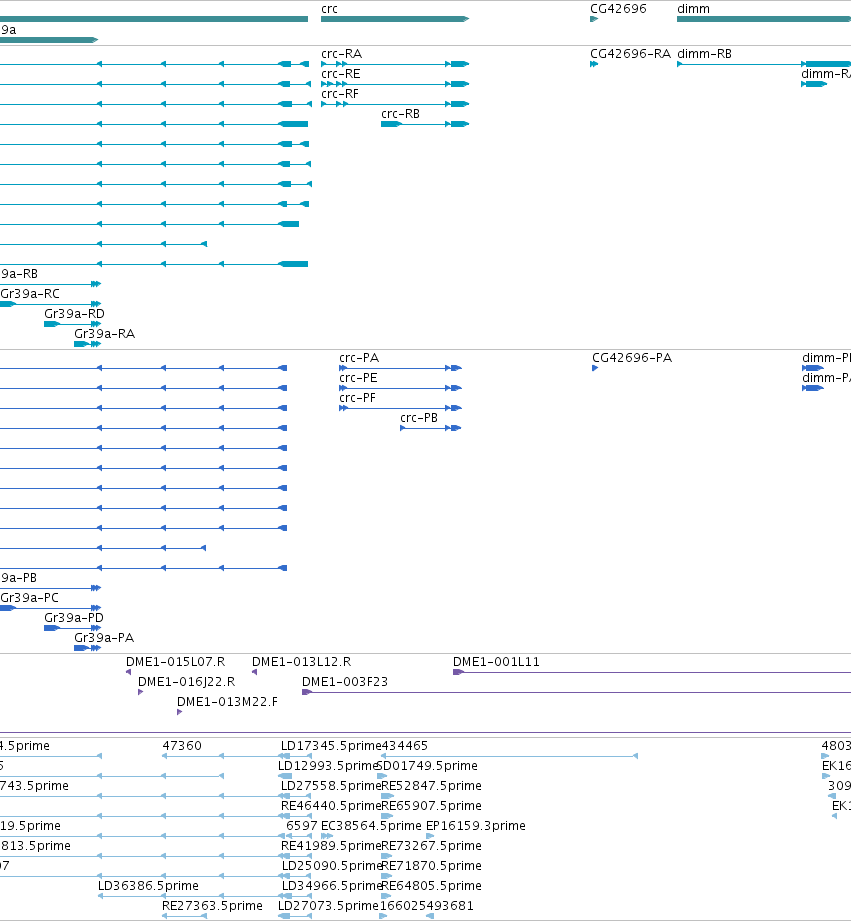Select transcript label crc-RB
Image resolution: width=851 pixels, height=921 pixels.
401,114
